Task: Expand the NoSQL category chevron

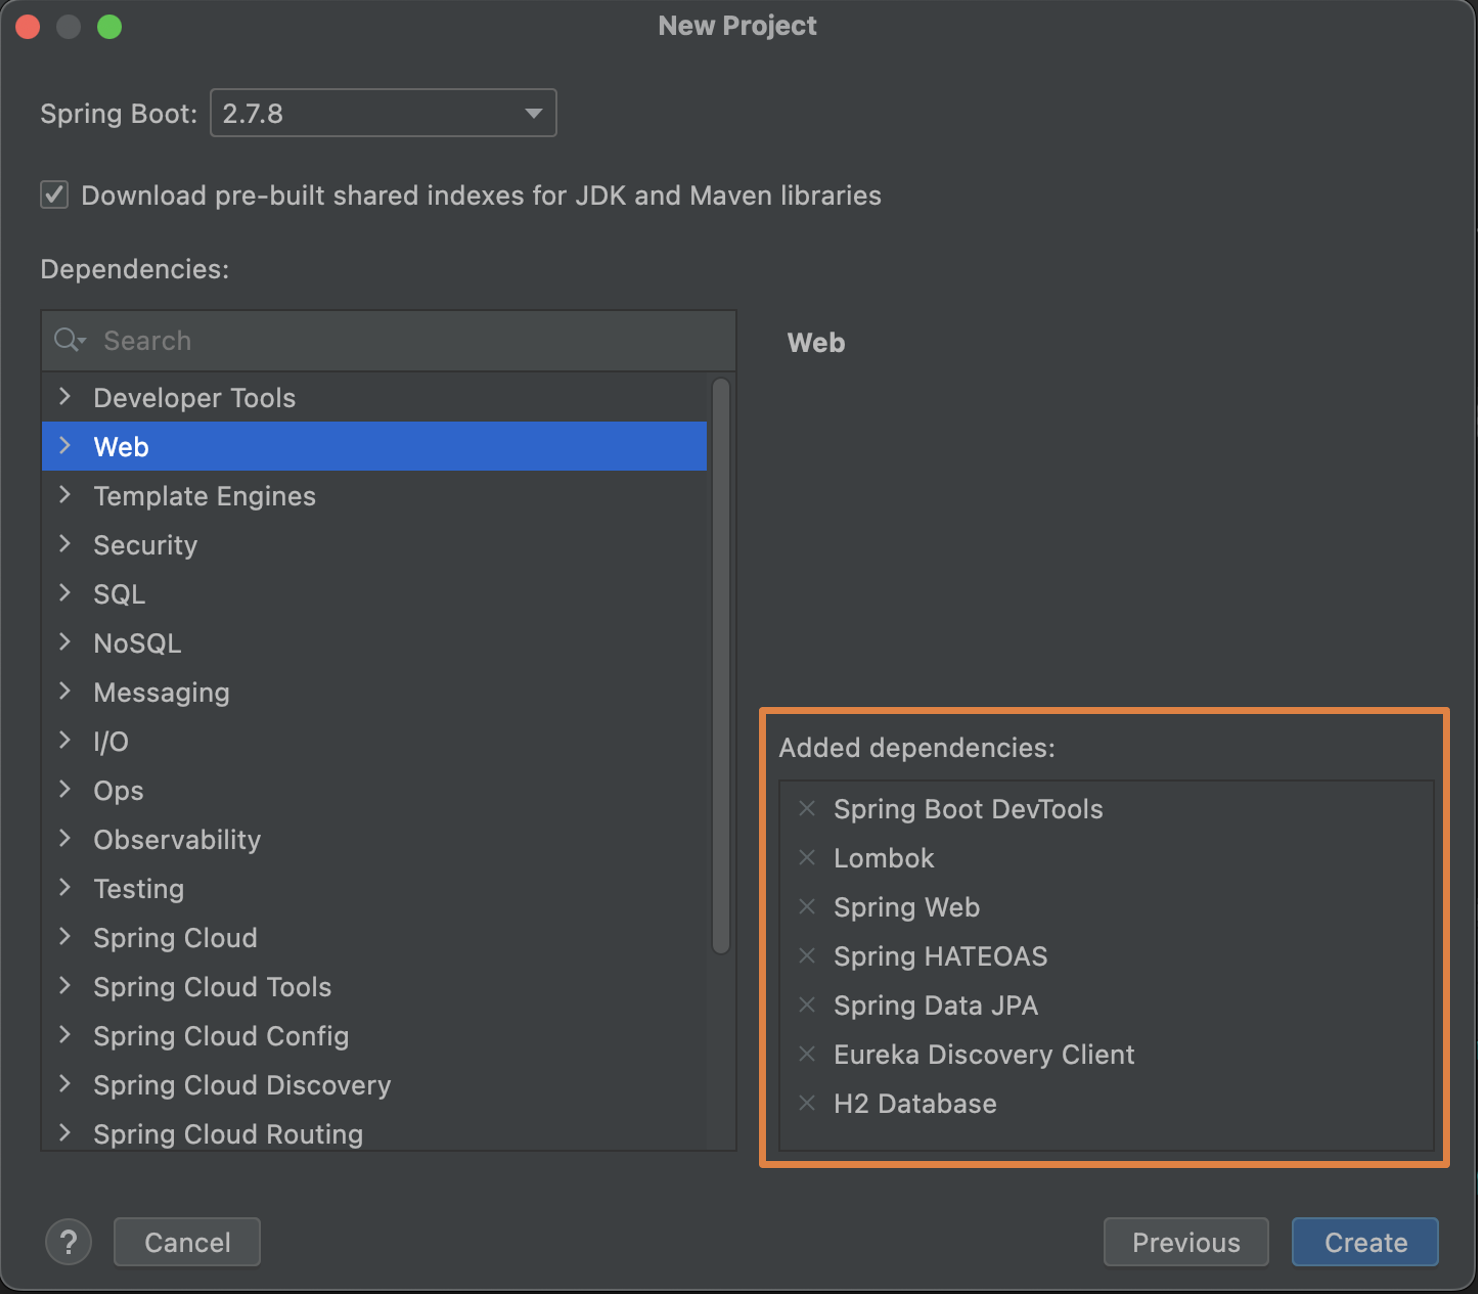Action: [x=65, y=642]
